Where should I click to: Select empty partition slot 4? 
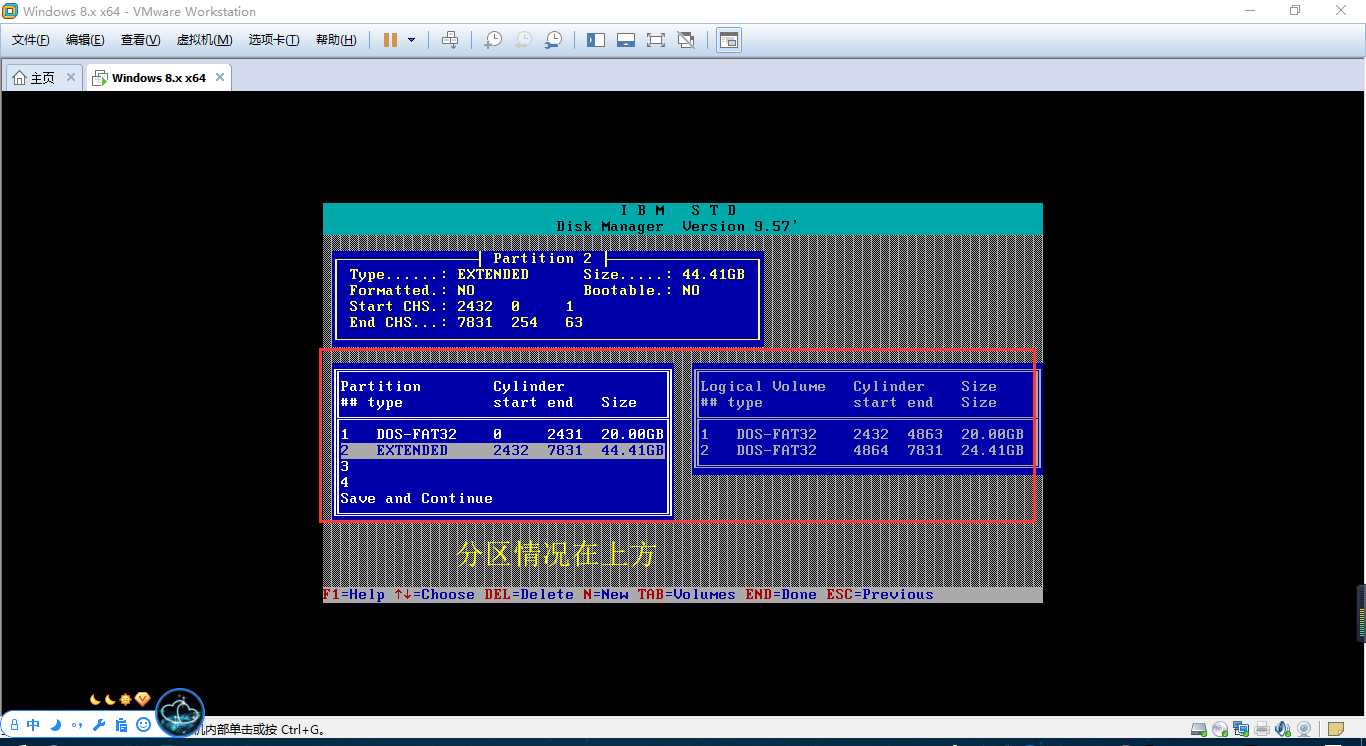(503, 482)
